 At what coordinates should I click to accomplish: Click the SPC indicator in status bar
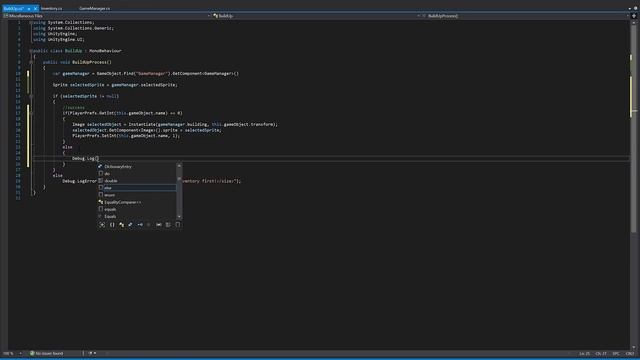[x=616, y=353]
